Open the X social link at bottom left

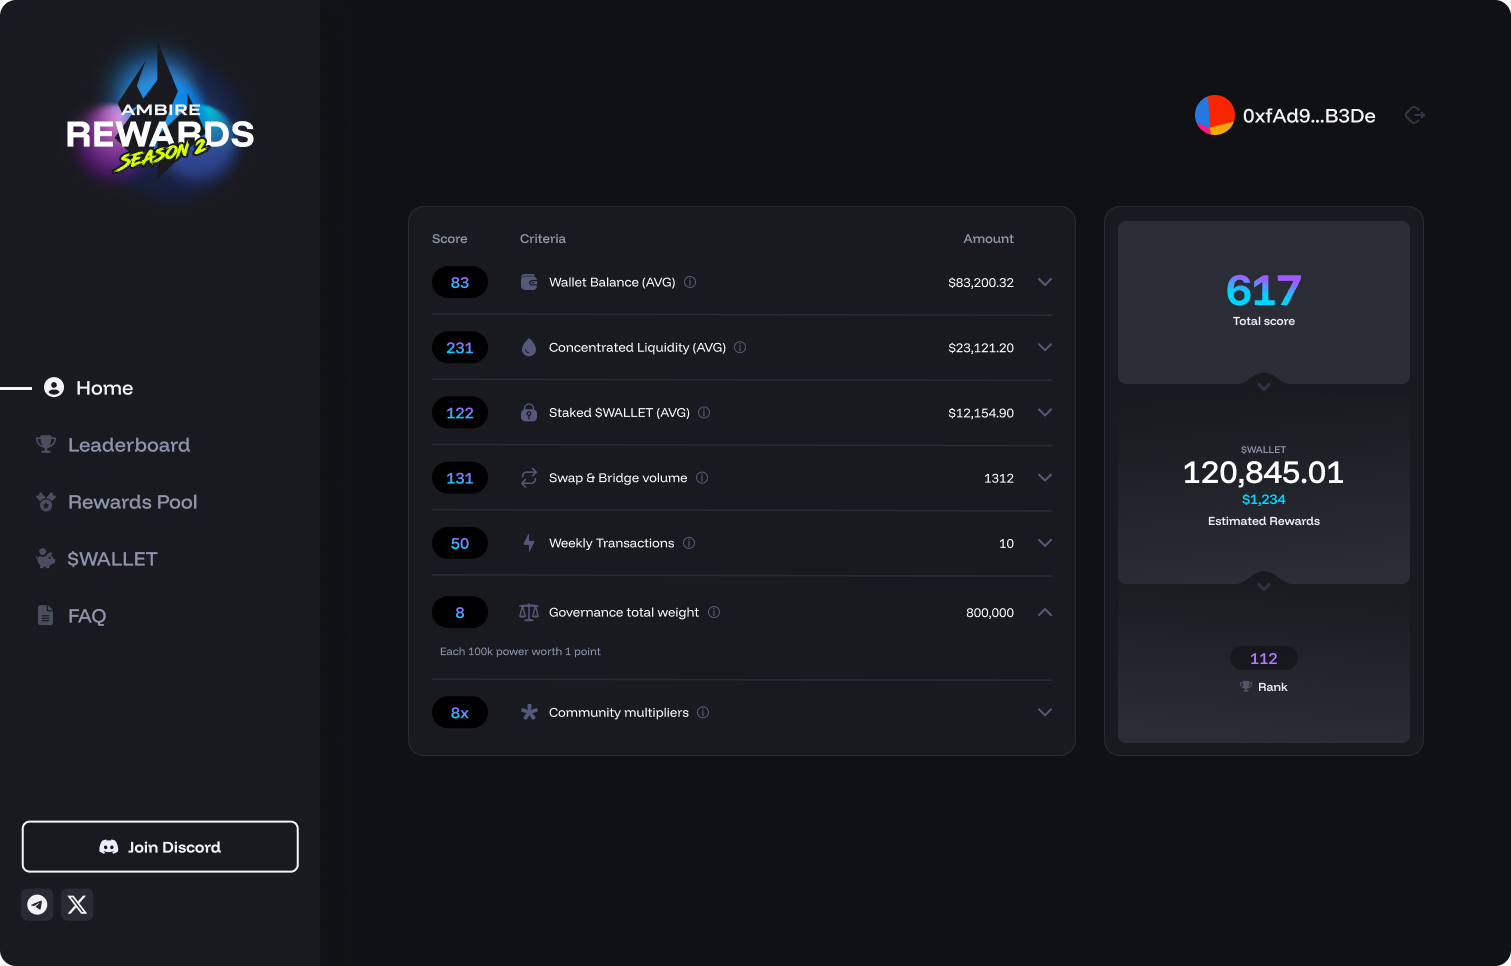point(77,904)
